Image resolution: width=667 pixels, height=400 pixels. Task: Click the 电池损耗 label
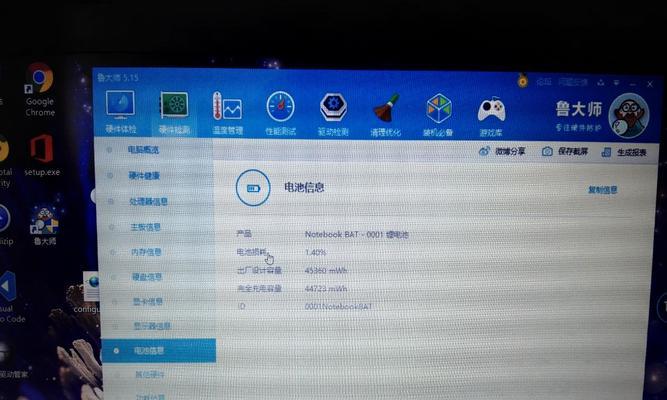[x=251, y=252]
